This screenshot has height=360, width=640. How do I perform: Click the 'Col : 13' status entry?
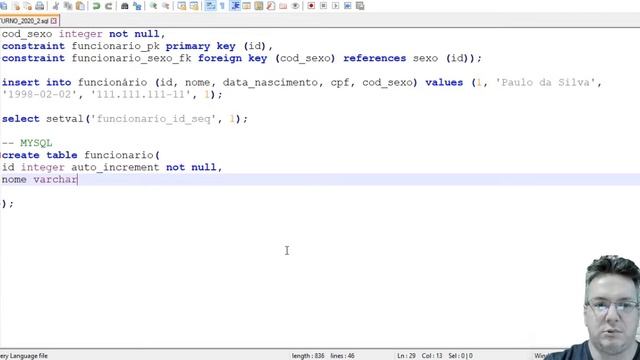[x=432, y=356]
